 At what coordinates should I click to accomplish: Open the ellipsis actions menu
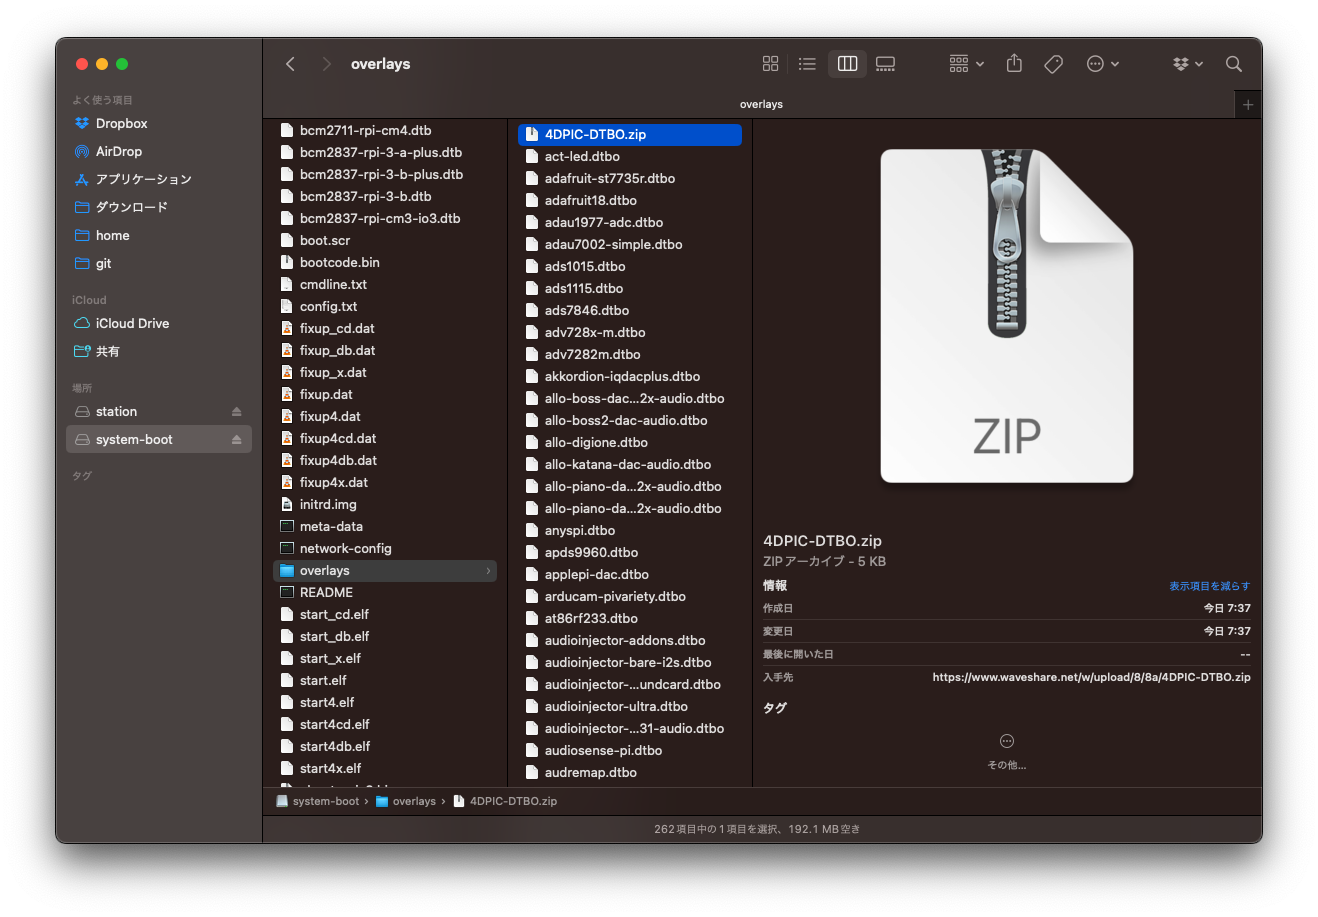coord(1102,64)
